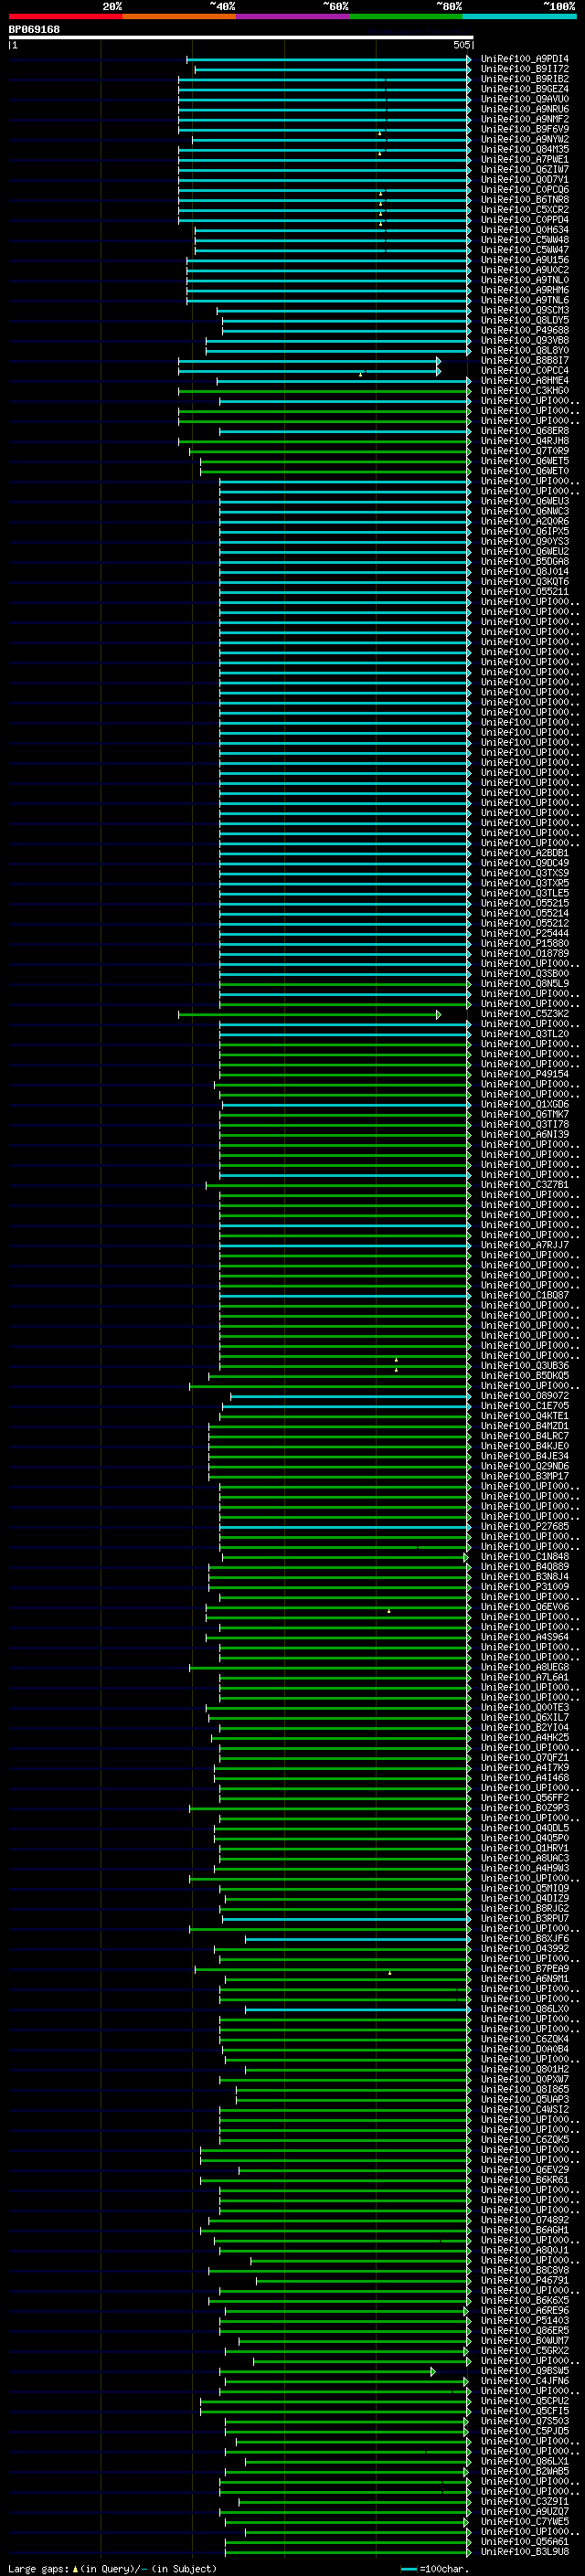
Task: Select the UniRef100_Q9DC49 label
Action: (524, 863)
